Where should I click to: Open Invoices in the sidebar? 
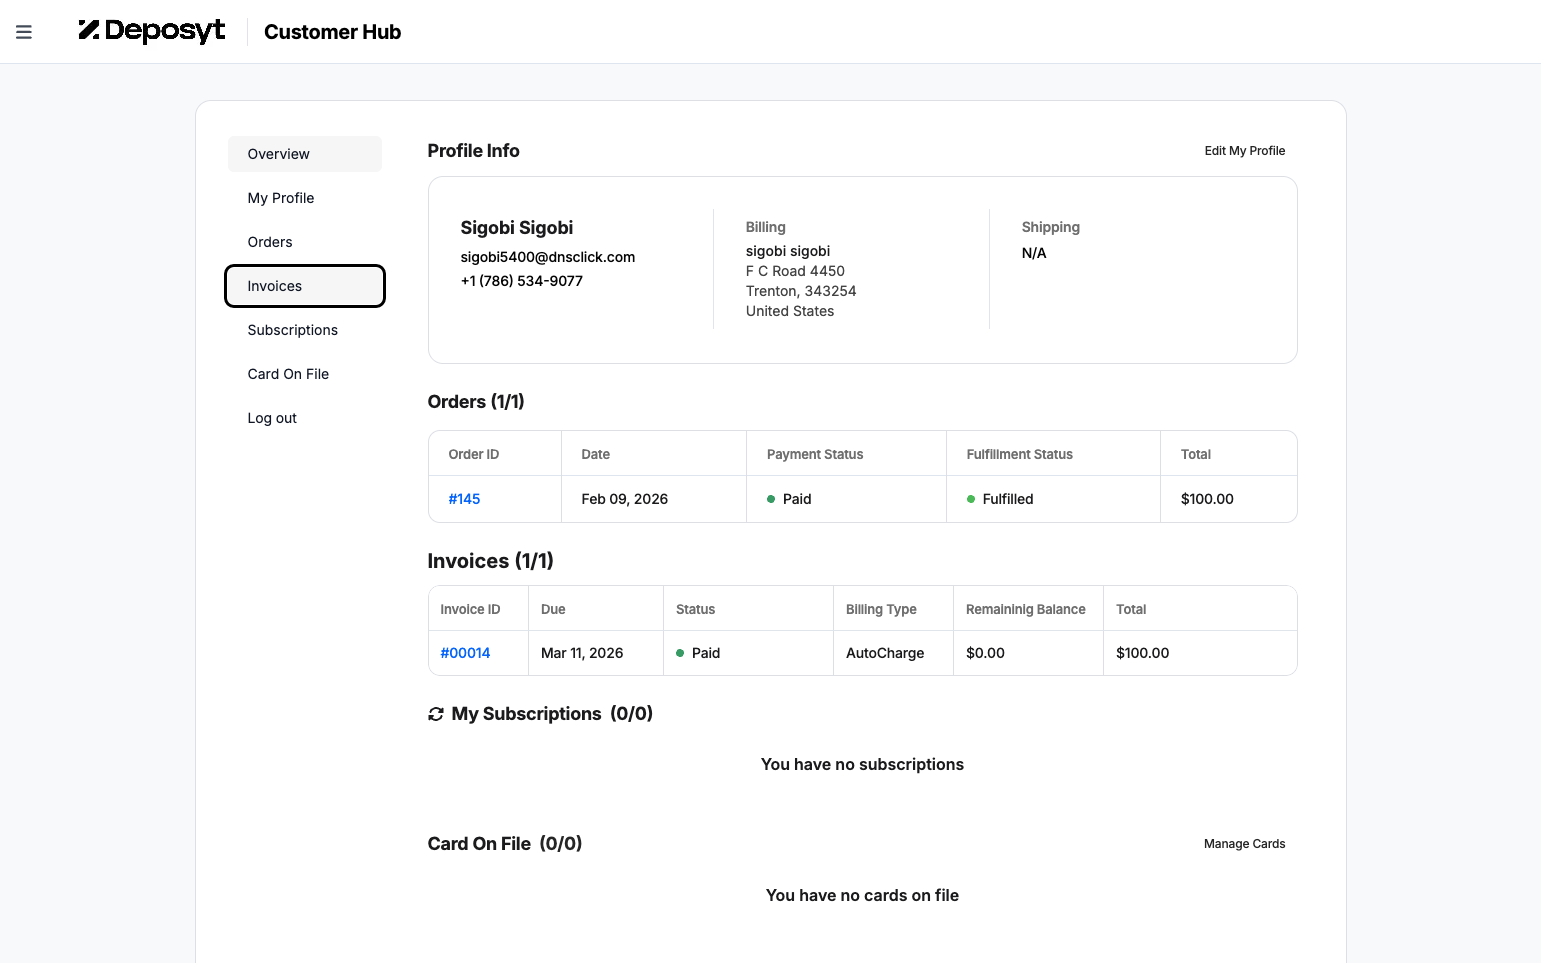(x=305, y=286)
